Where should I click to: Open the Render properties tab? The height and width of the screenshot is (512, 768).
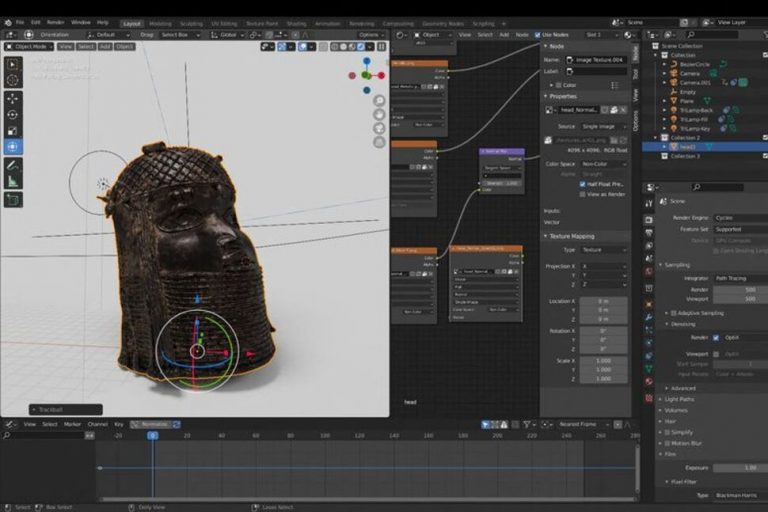[648, 219]
